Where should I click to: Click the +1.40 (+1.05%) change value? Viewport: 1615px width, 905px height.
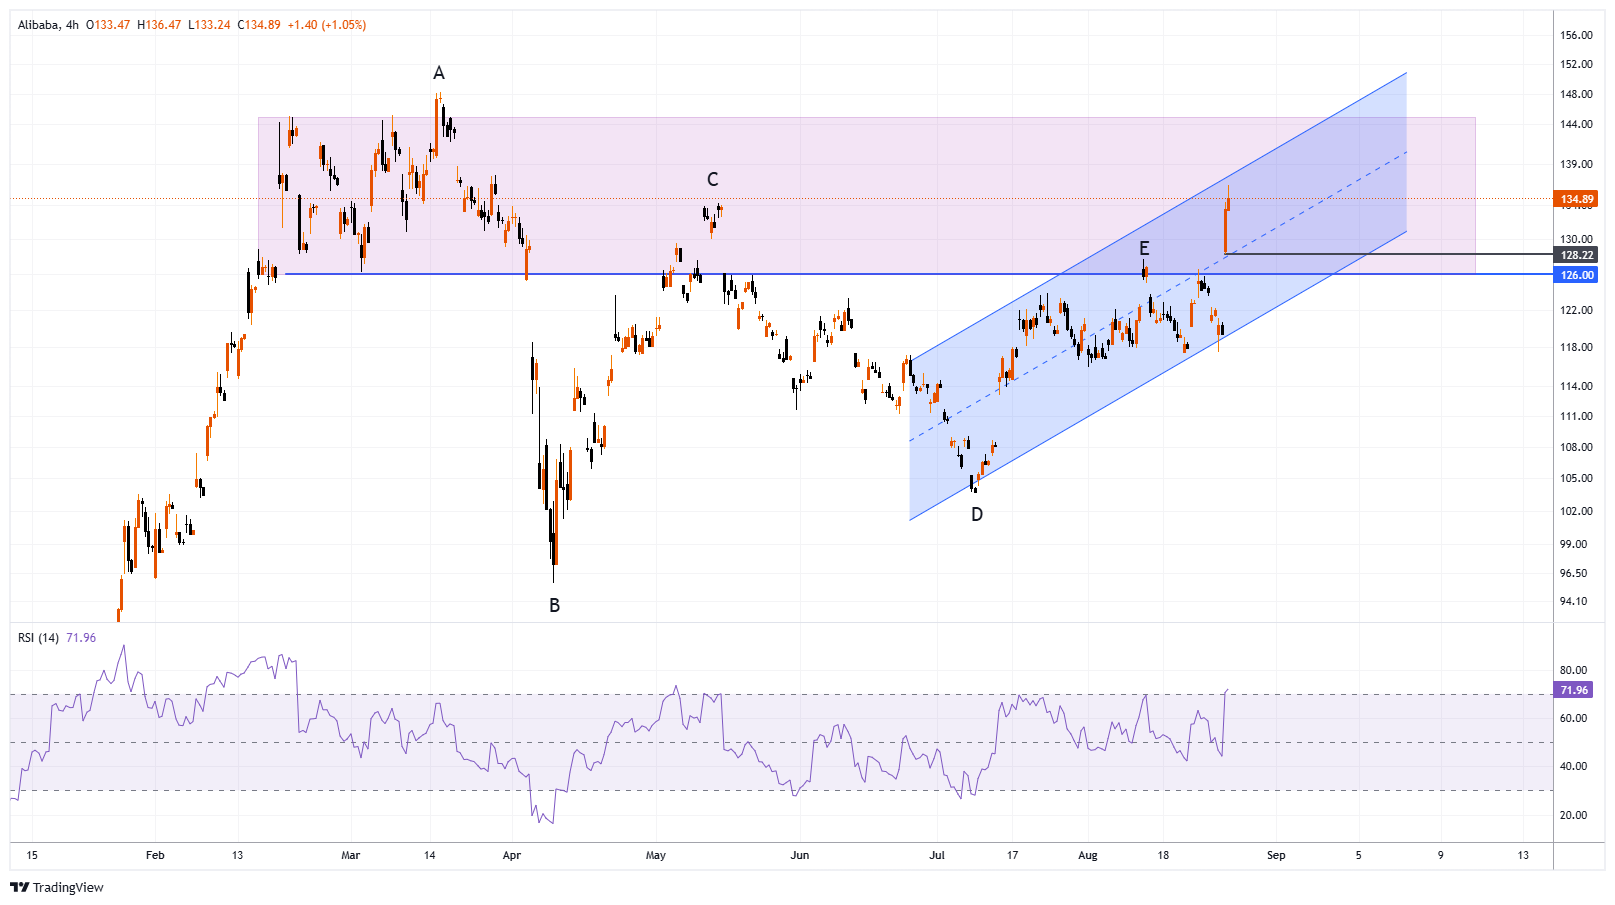327,25
